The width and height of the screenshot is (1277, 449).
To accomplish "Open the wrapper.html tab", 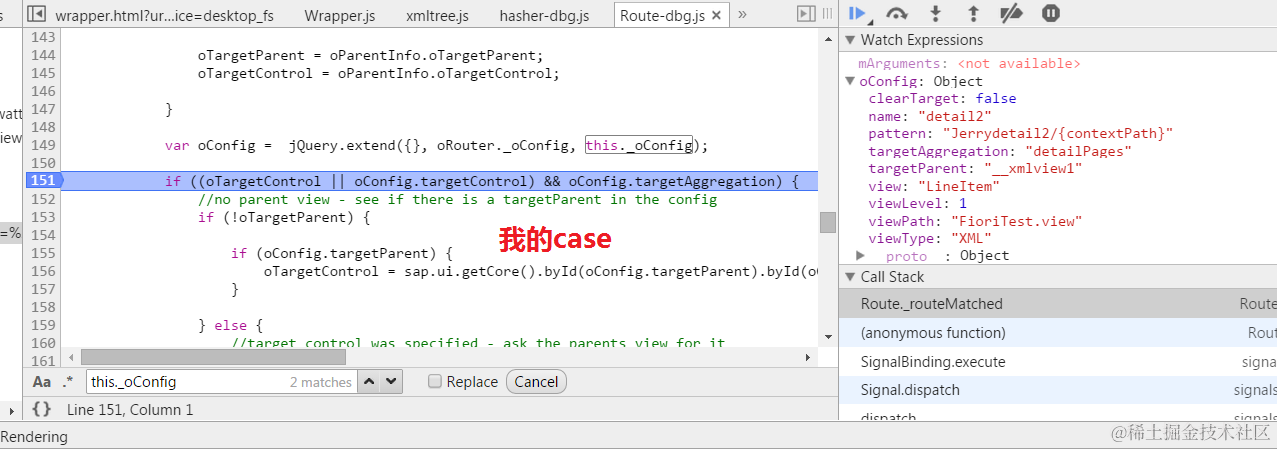I will click(165, 15).
